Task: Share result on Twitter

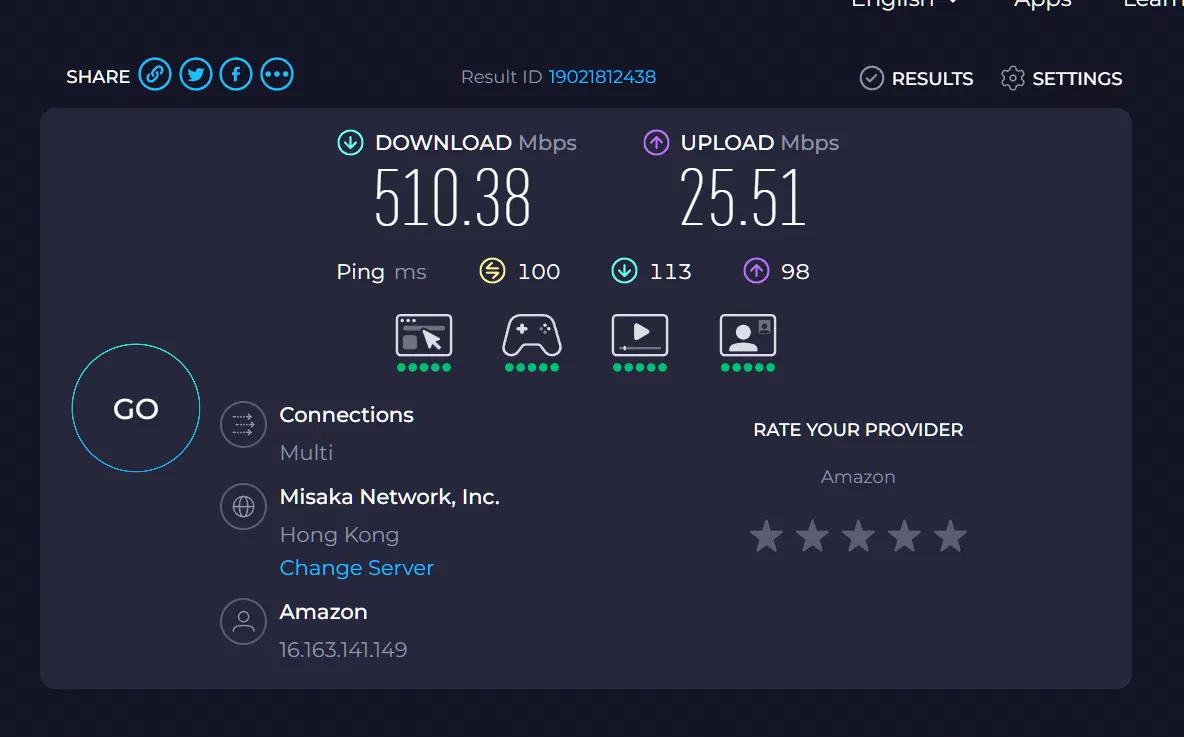Action: tap(196, 75)
